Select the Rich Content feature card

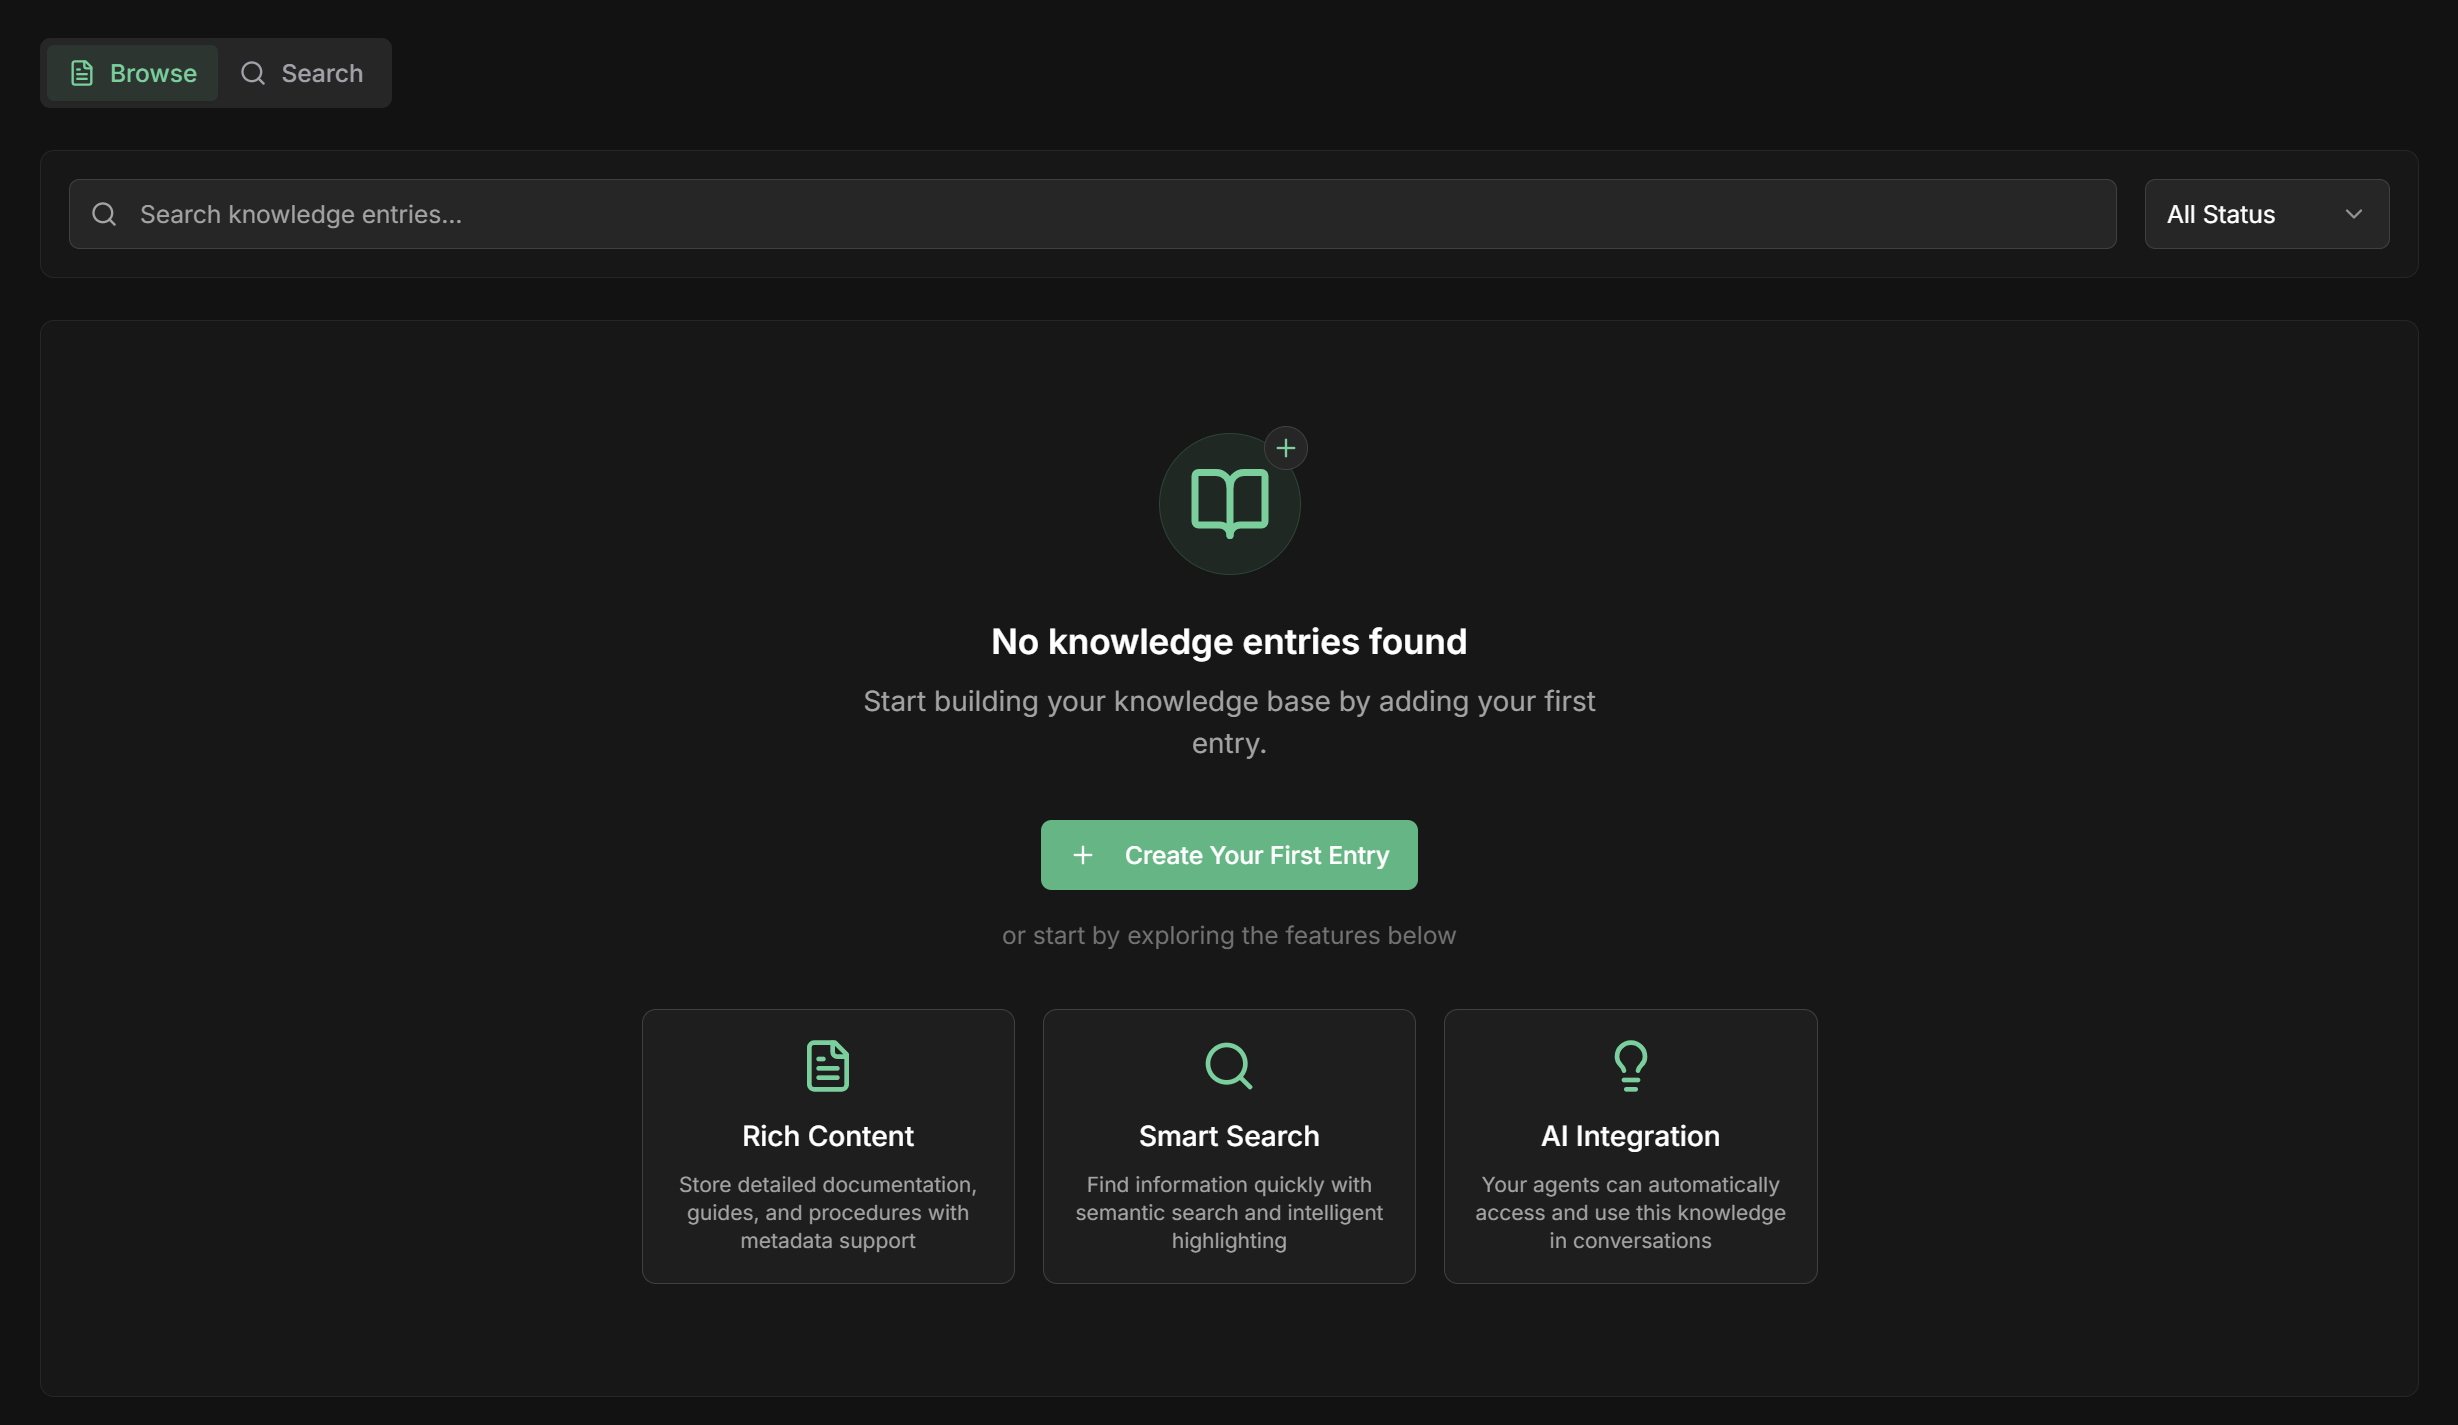click(x=827, y=1146)
